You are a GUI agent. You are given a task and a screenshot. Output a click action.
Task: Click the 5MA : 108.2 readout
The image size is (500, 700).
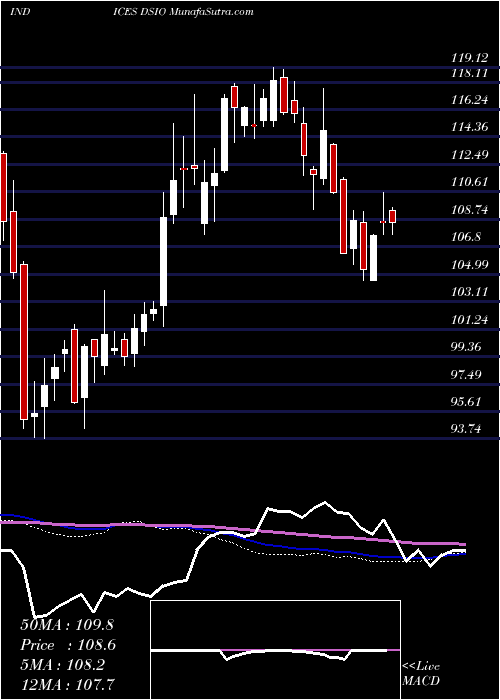[62, 665]
